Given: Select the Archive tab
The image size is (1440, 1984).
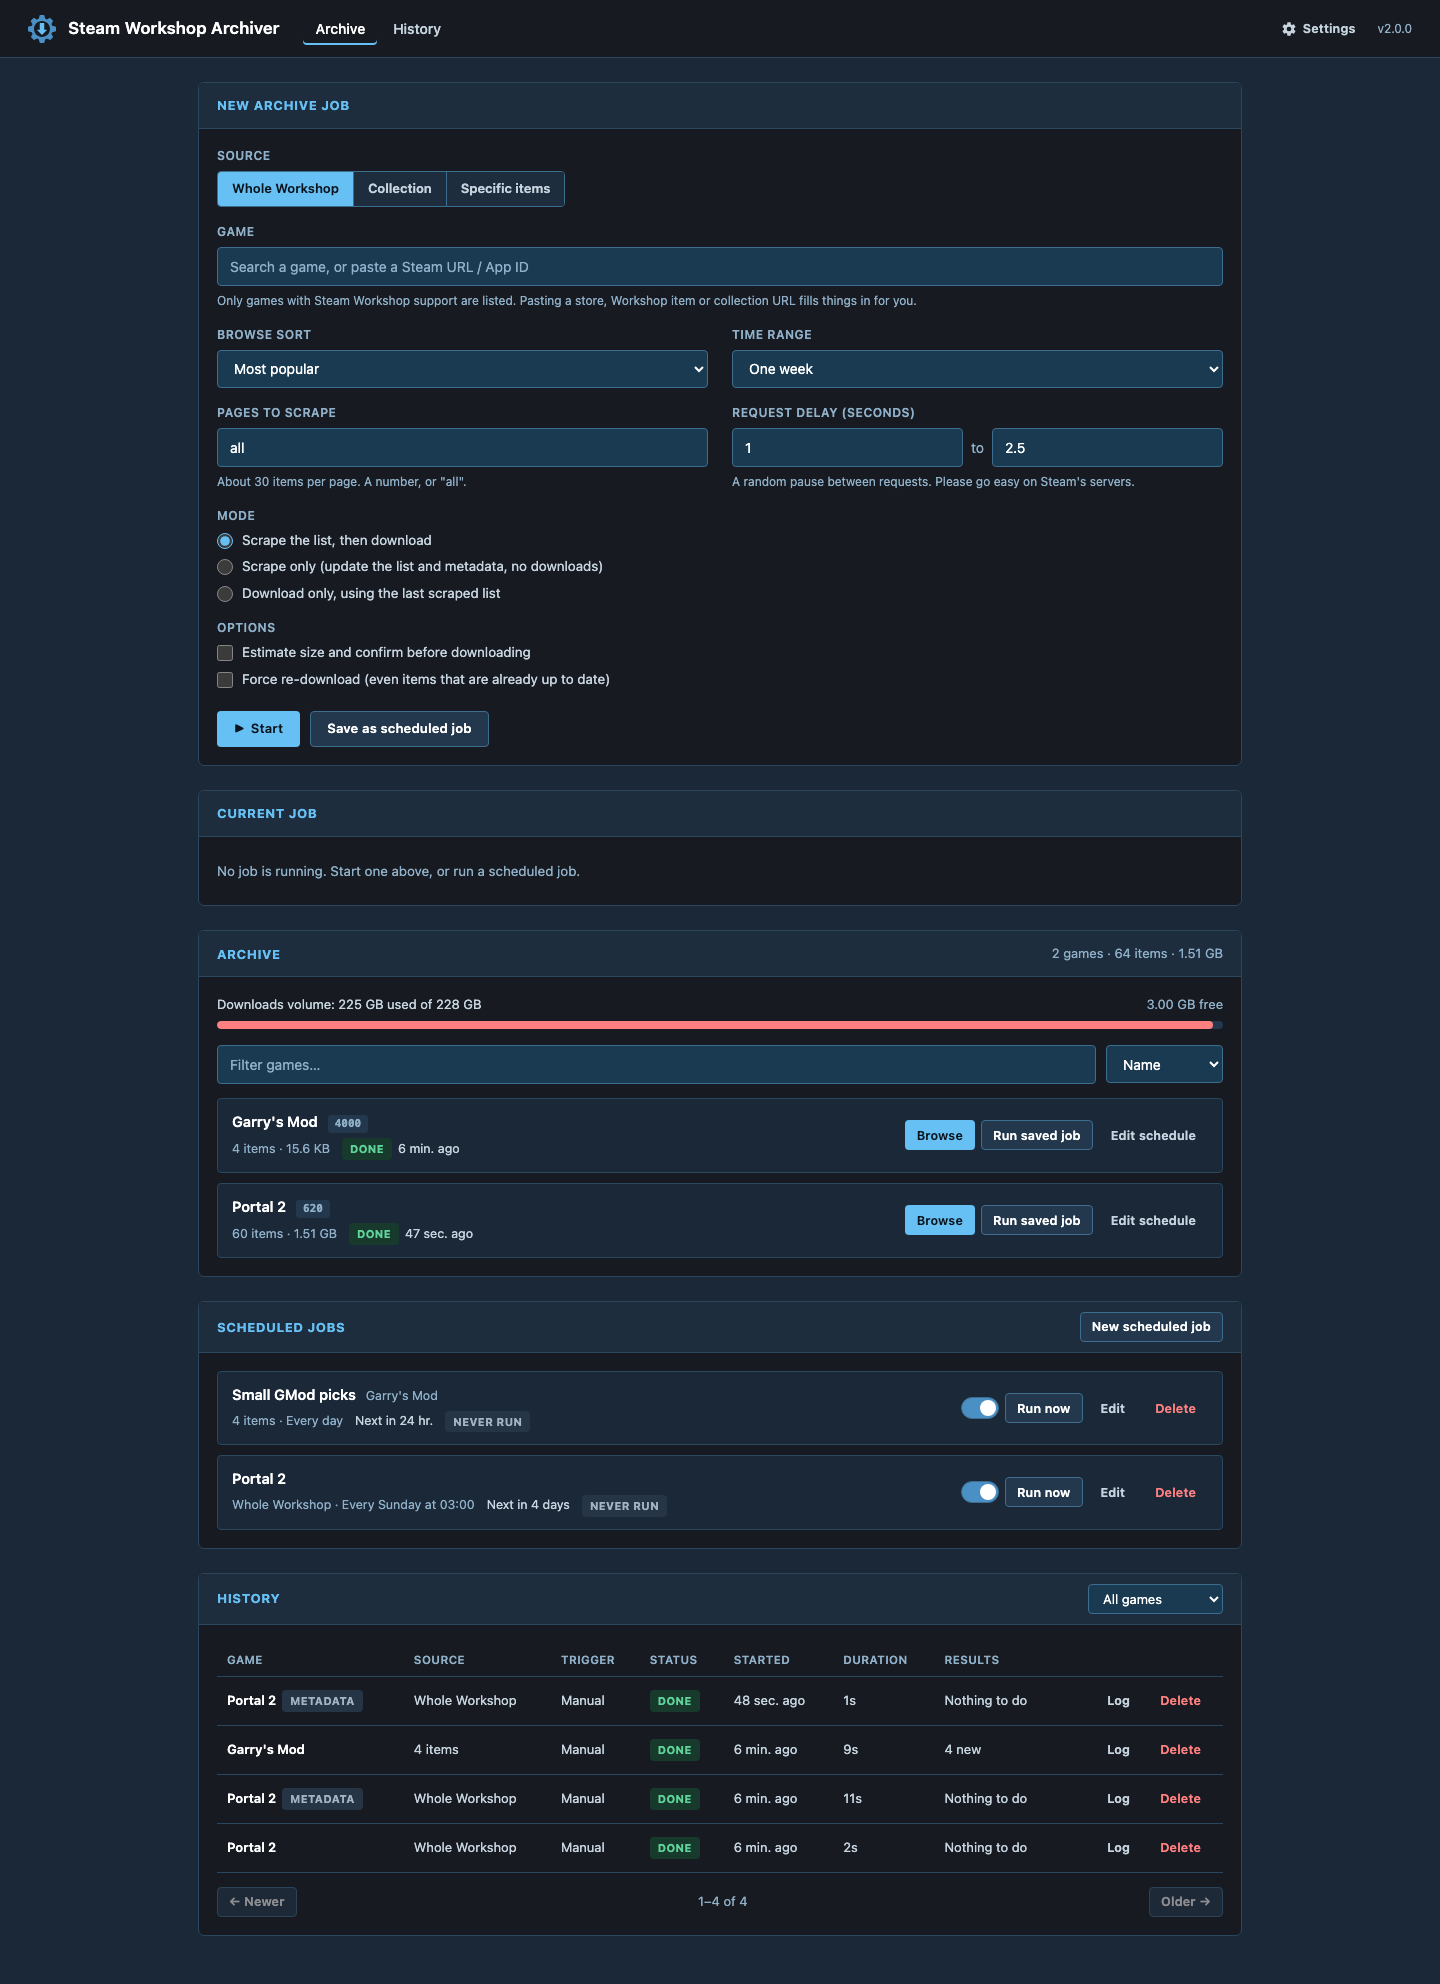Looking at the screenshot, I should coord(340,29).
